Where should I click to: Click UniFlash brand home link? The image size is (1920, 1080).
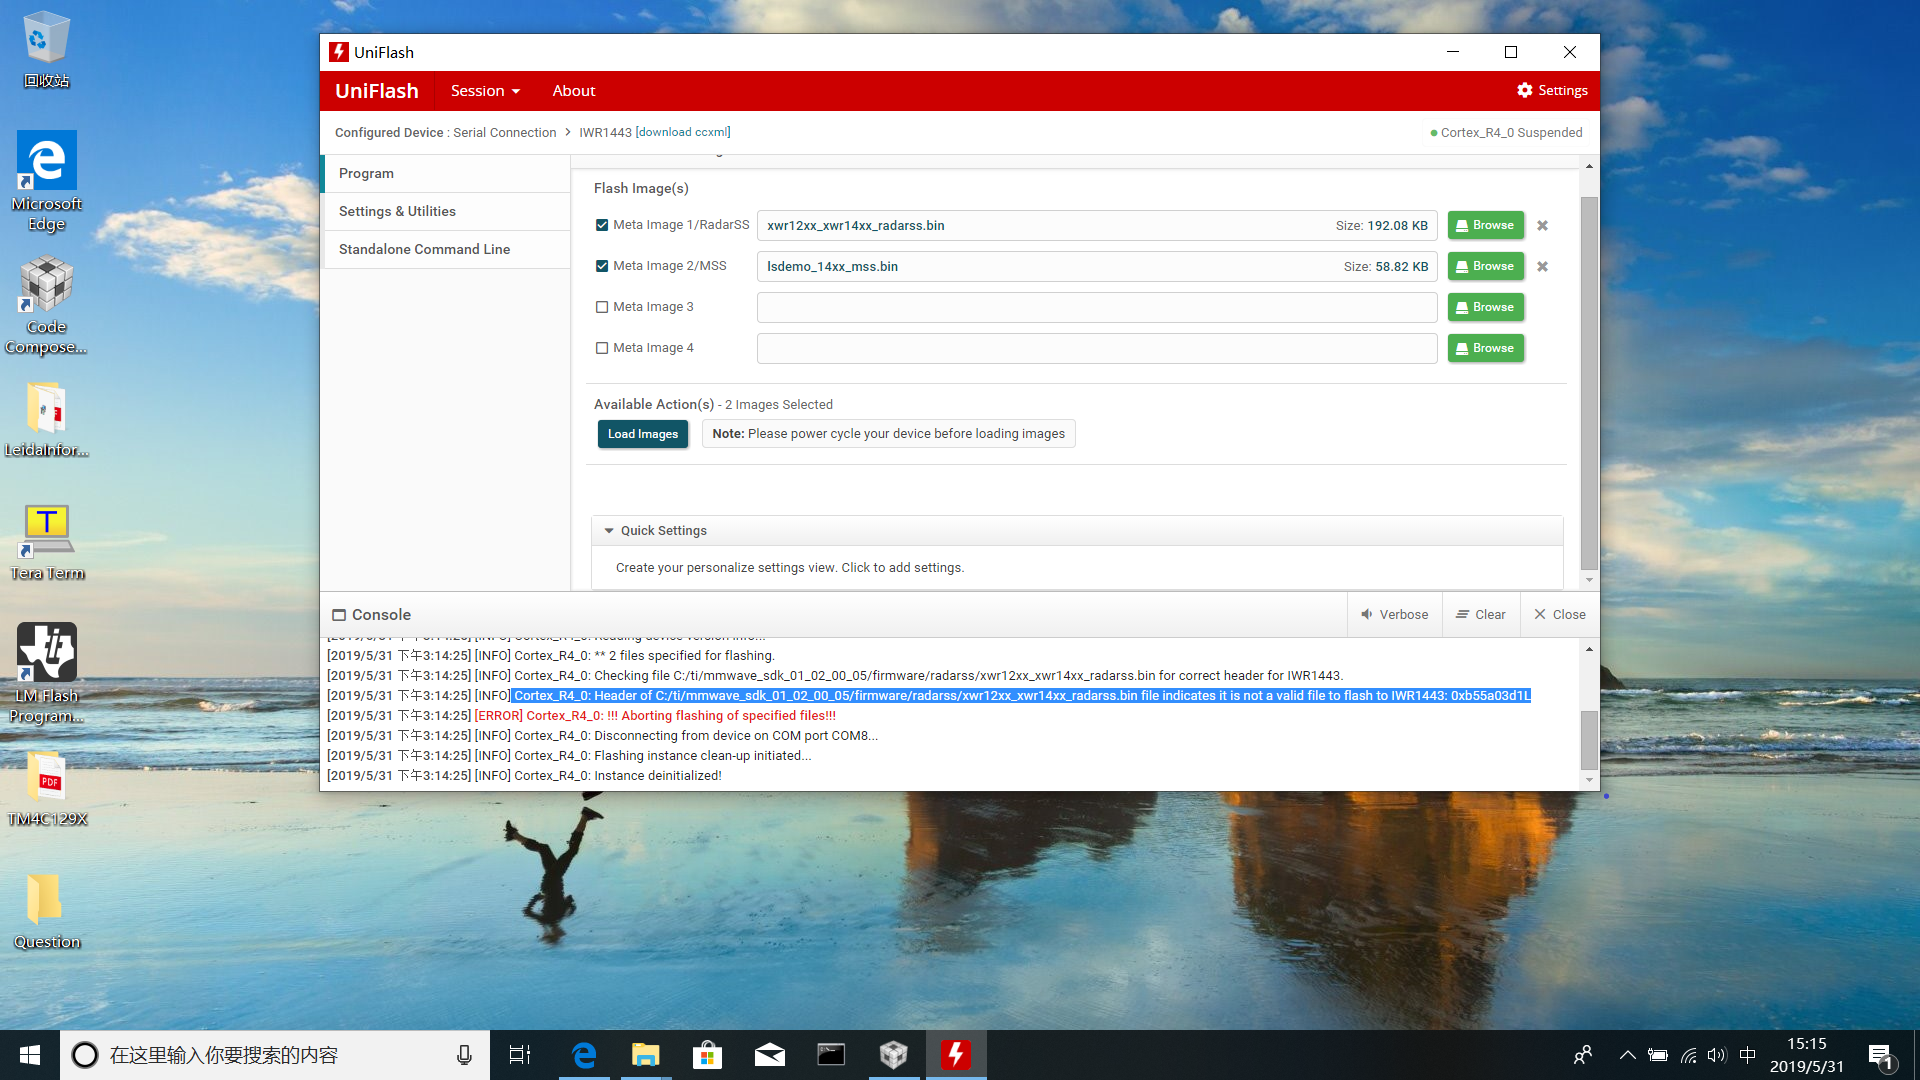coord(377,91)
